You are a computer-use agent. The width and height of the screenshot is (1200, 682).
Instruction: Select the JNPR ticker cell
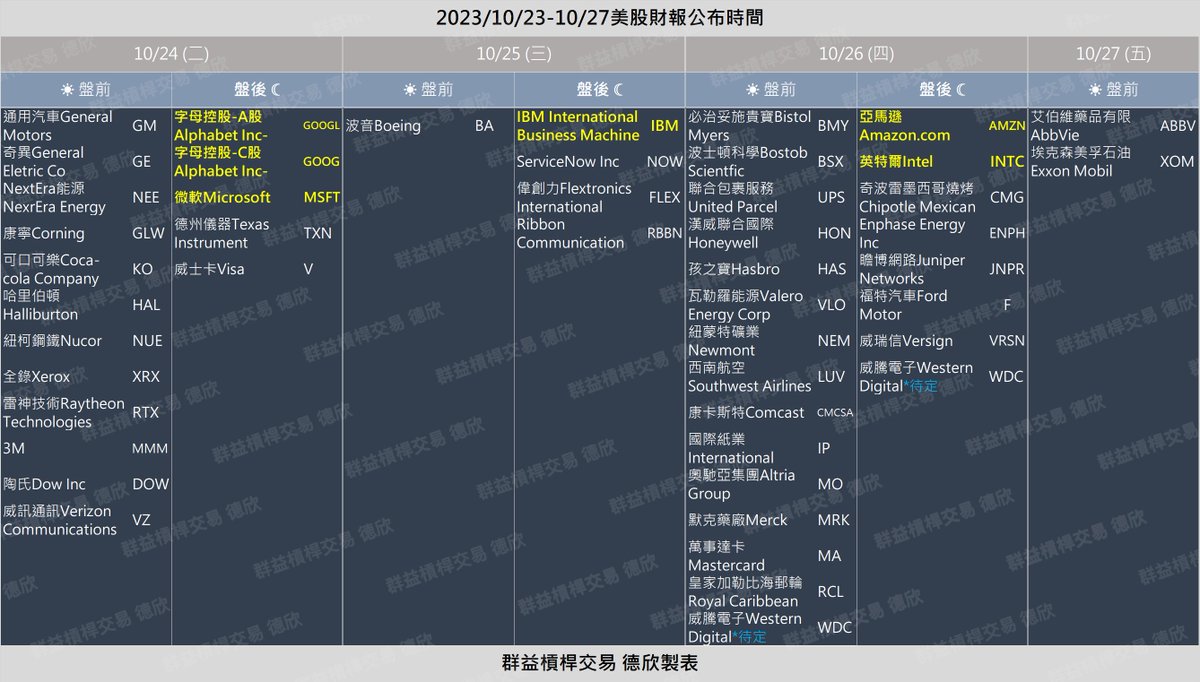1007,269
